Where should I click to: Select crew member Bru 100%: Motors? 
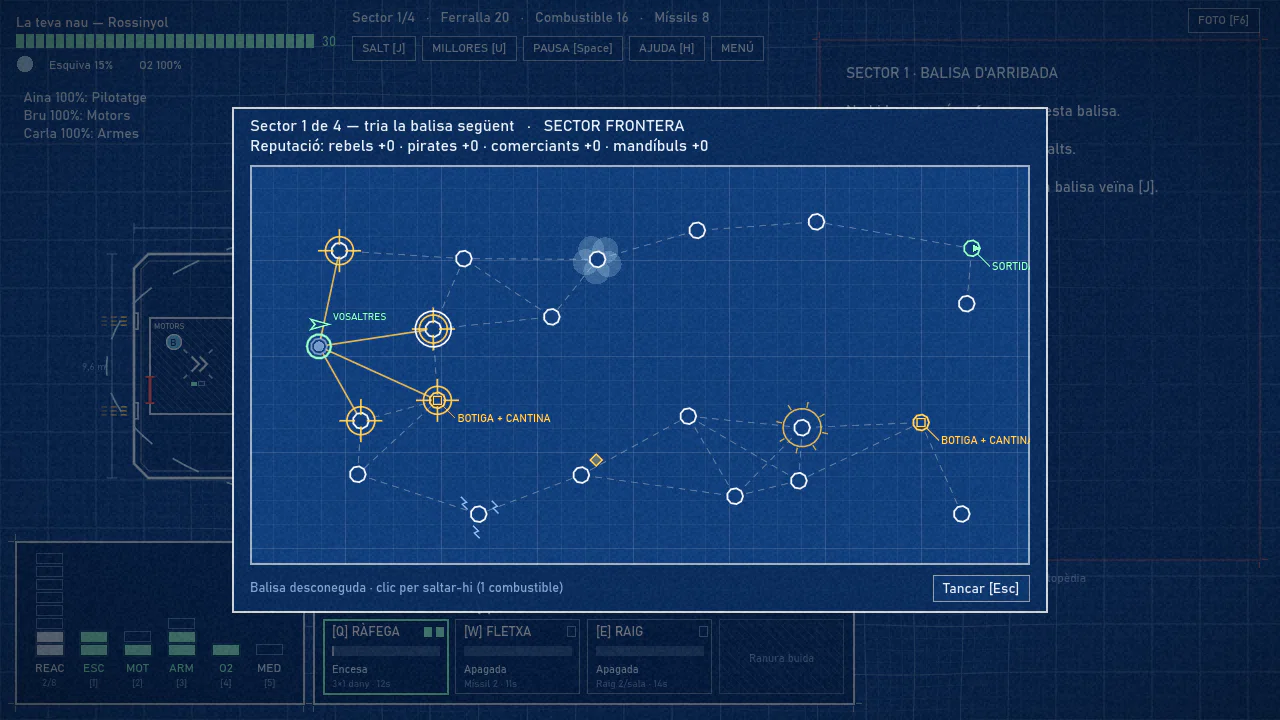tap(77, 116)
